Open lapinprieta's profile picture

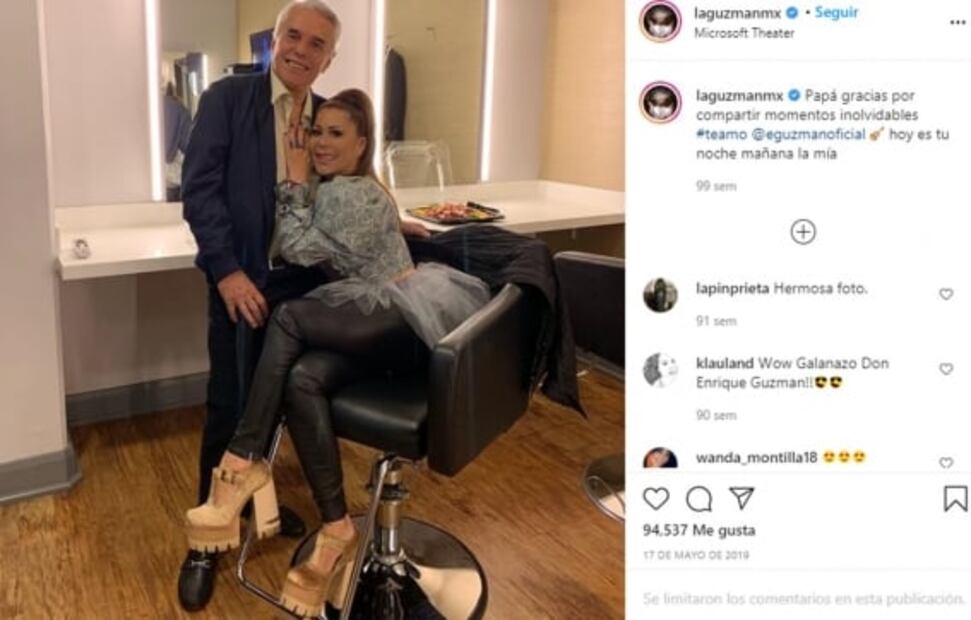click(x=660, y=295)
